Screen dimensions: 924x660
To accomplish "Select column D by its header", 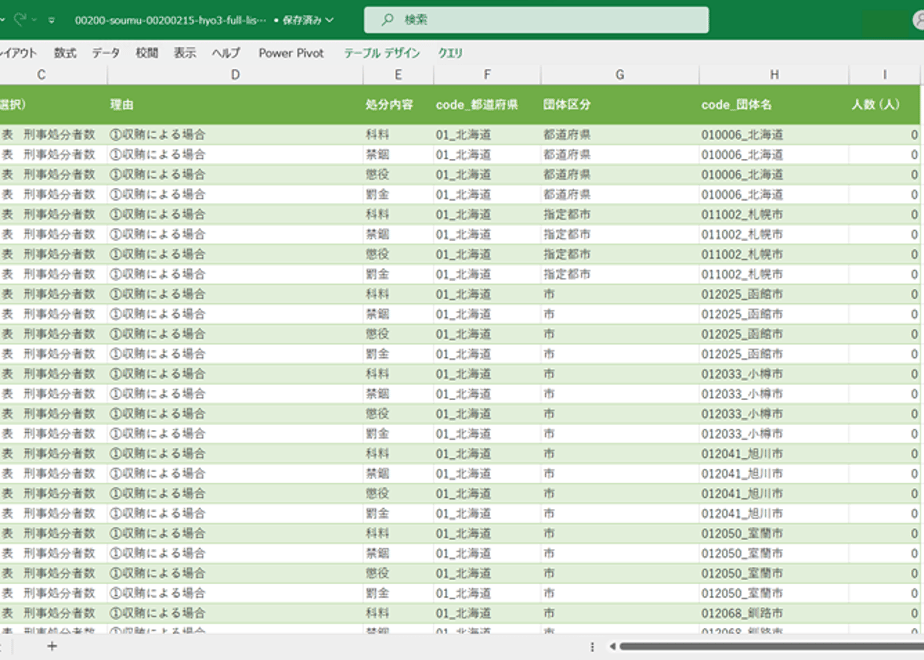I will click(x=235, y=75).
